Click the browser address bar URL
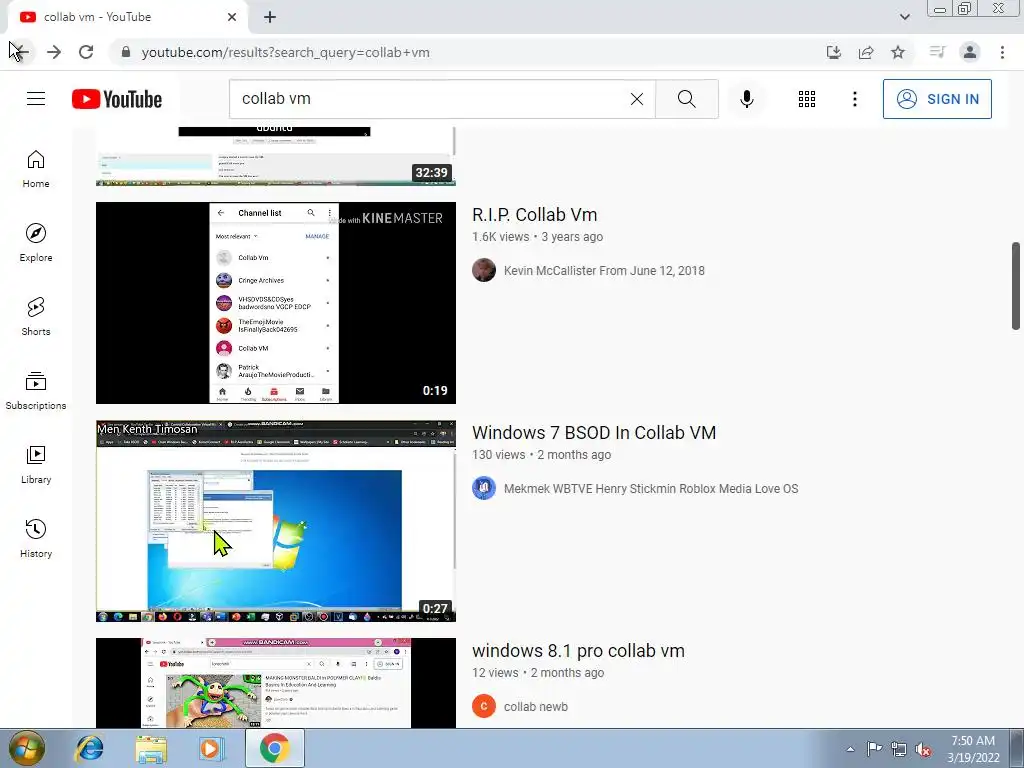This screenshot has width=1024, height=768. tap(285, 52)
